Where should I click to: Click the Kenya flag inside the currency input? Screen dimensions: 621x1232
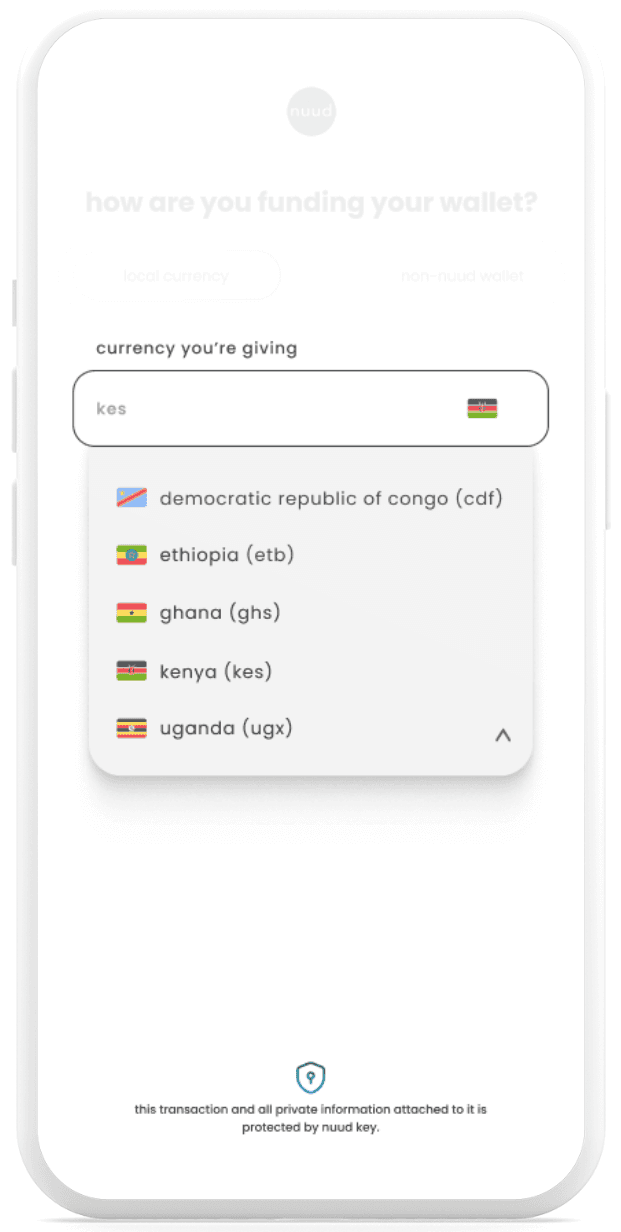[x=481, y=407]
